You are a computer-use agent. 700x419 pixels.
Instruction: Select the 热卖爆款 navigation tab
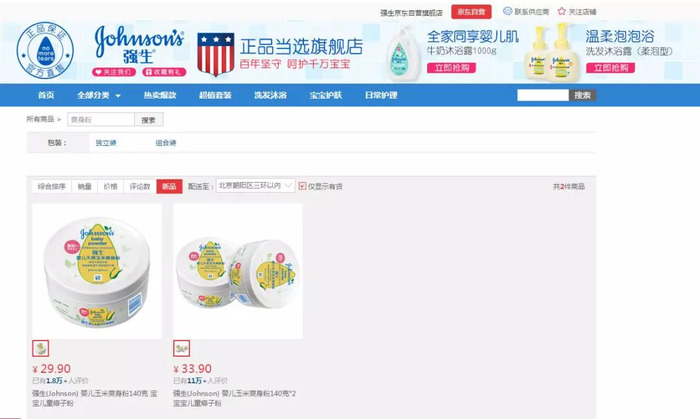[160, 95]
